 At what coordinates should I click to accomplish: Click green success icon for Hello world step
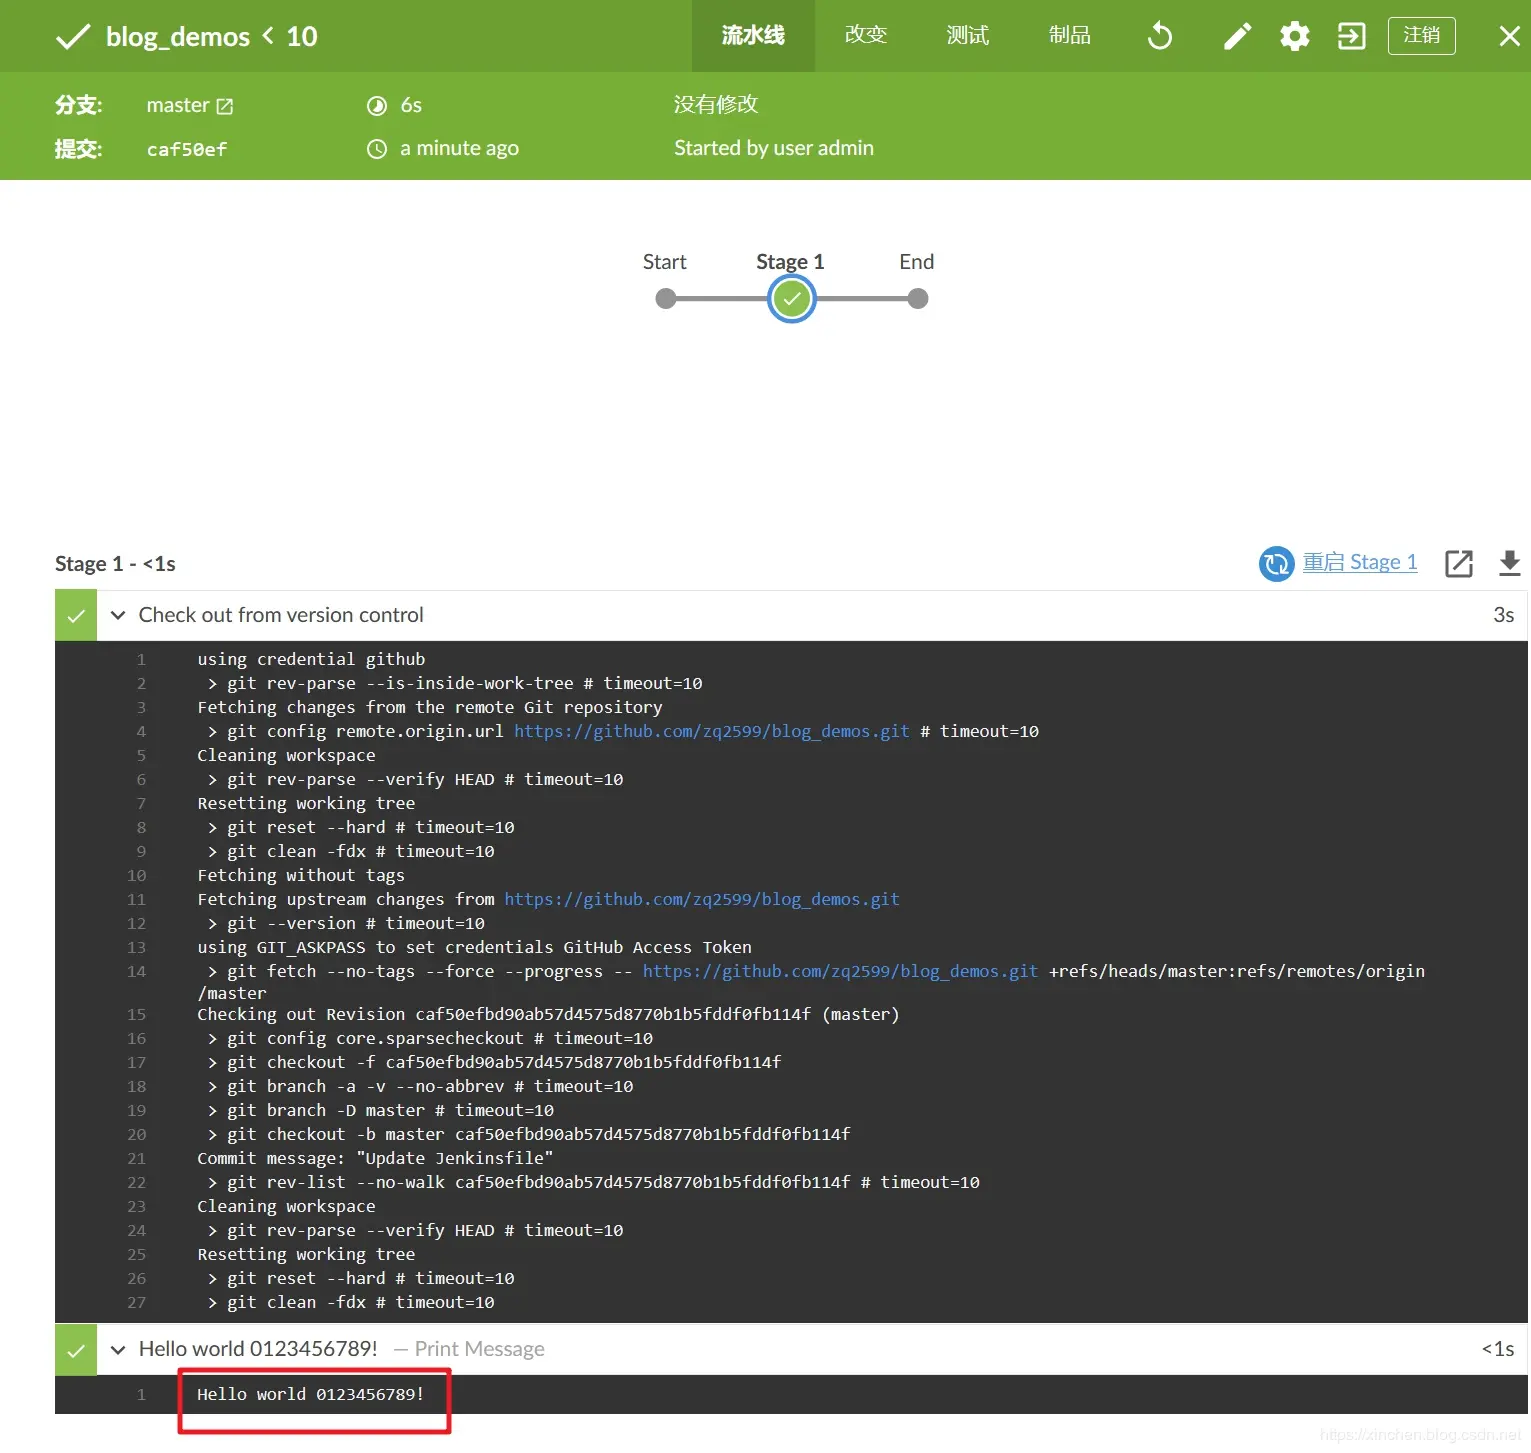[76, 1350]
